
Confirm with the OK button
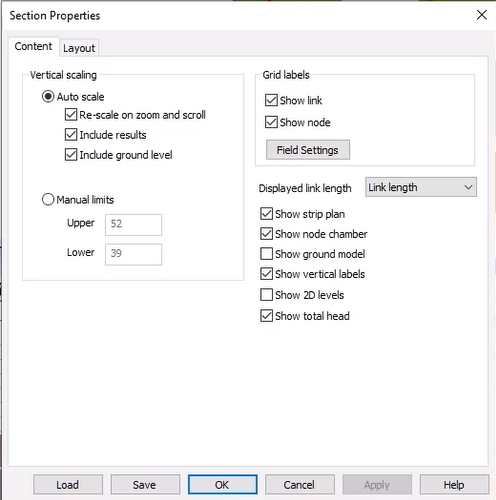pyautogui.click(x=222, y=484)
